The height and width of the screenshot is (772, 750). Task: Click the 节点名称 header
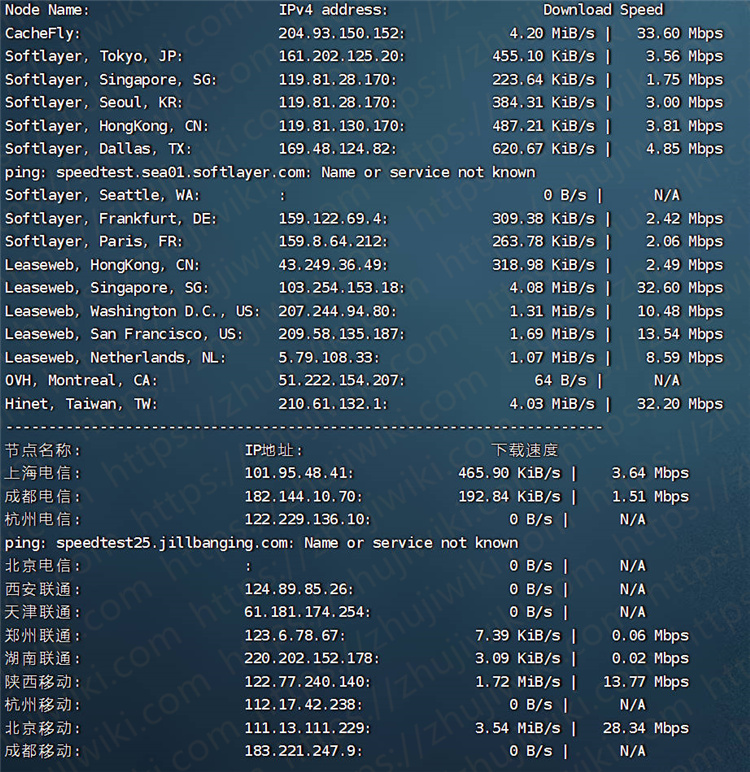tap(42, 450)
